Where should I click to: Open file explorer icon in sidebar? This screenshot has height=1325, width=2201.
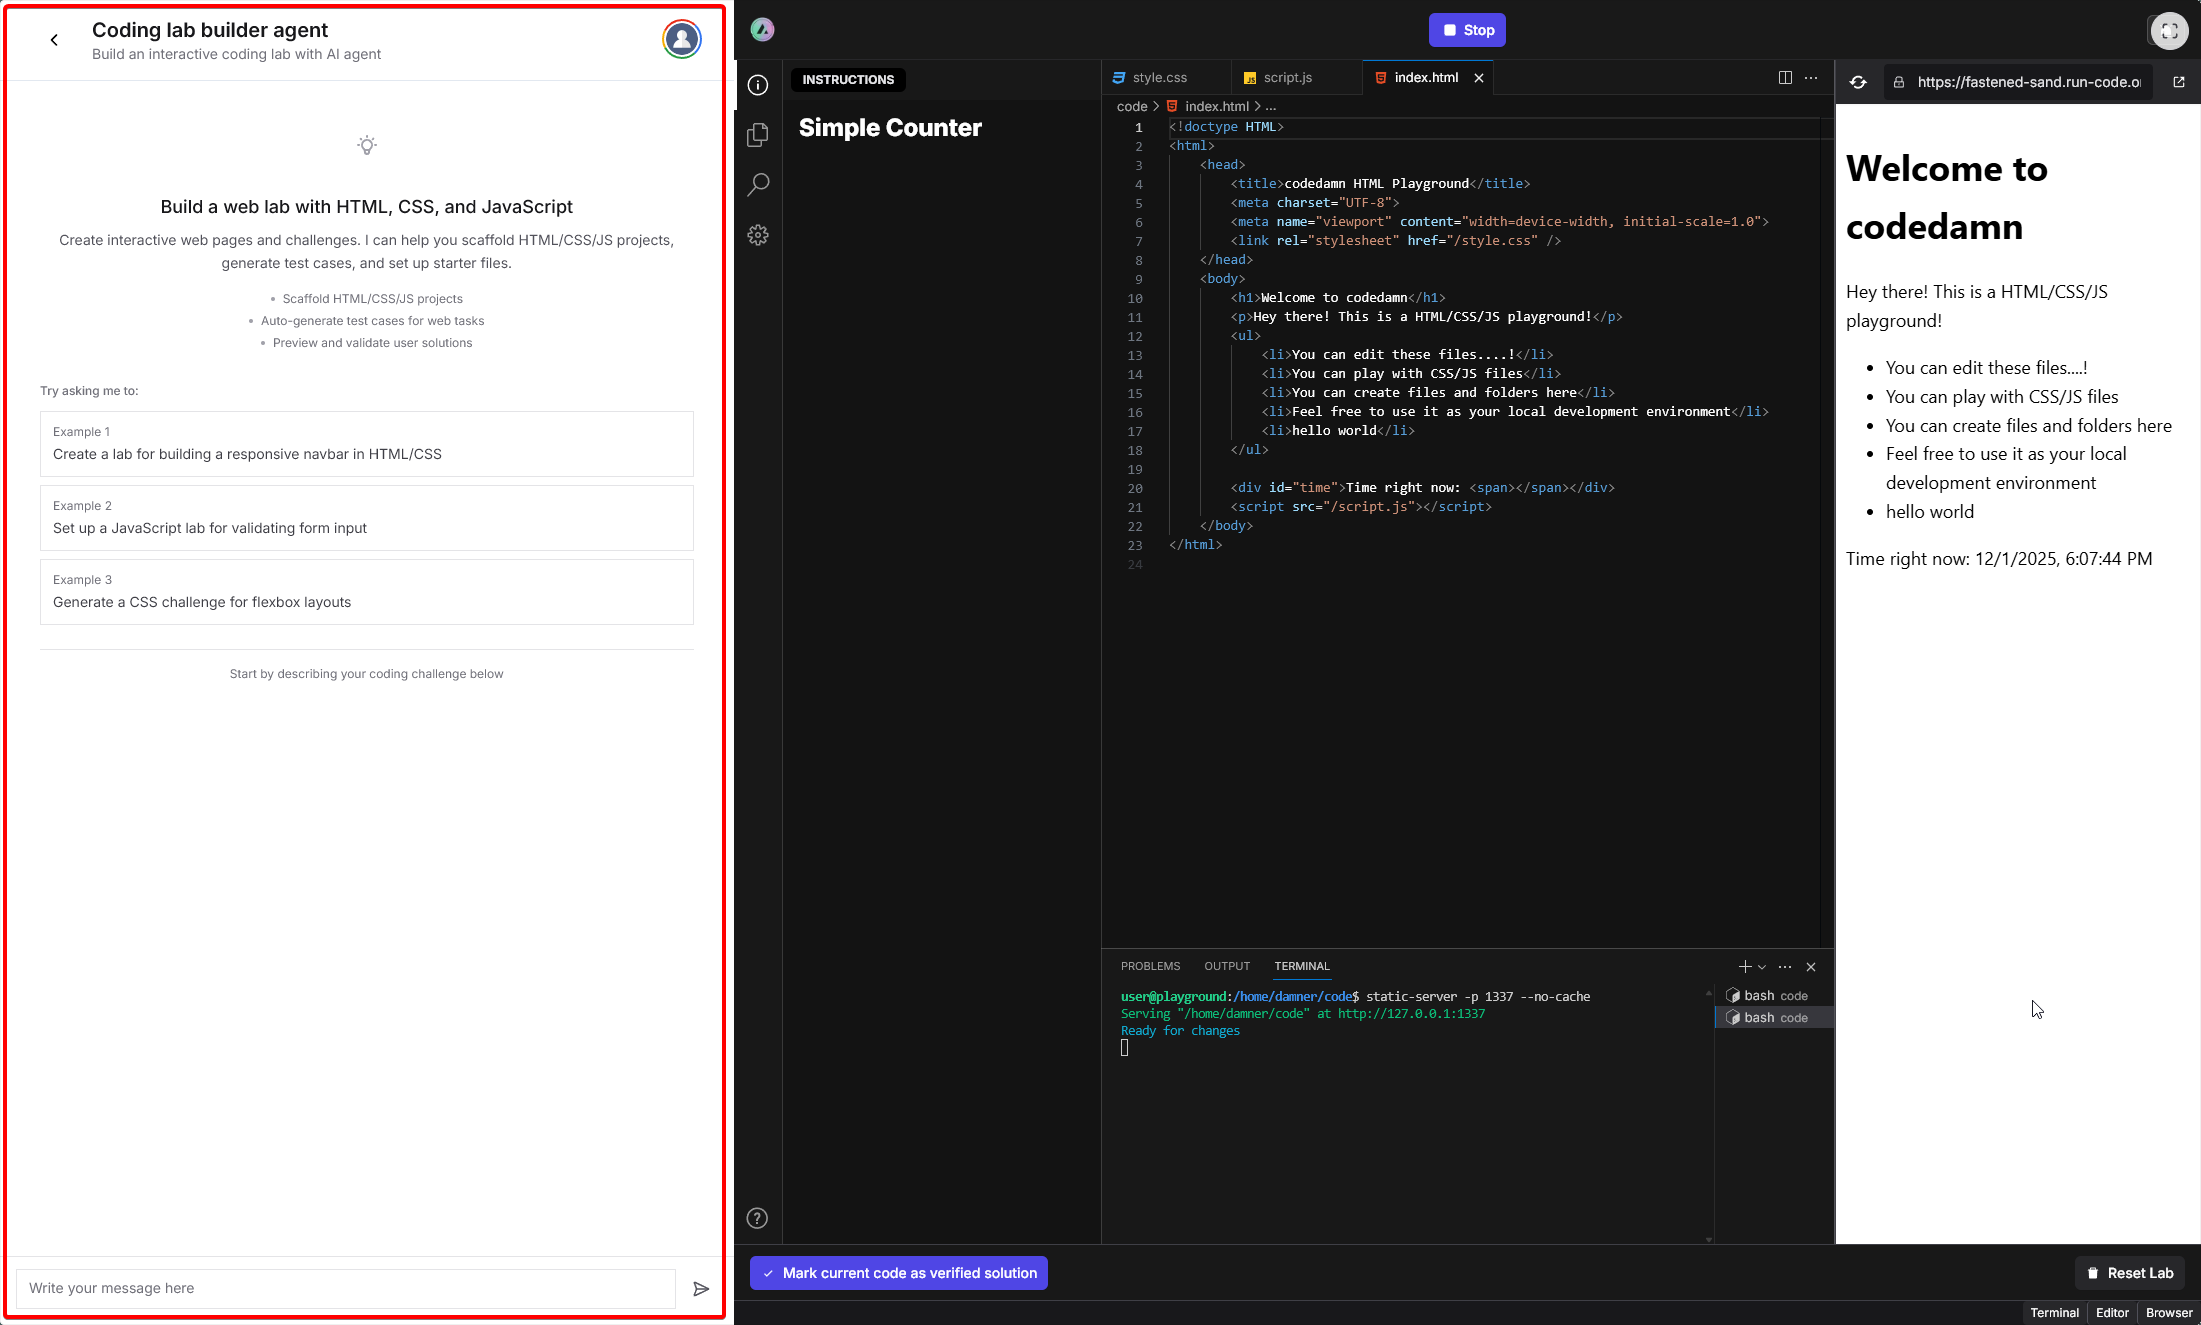tap(758, 135)
